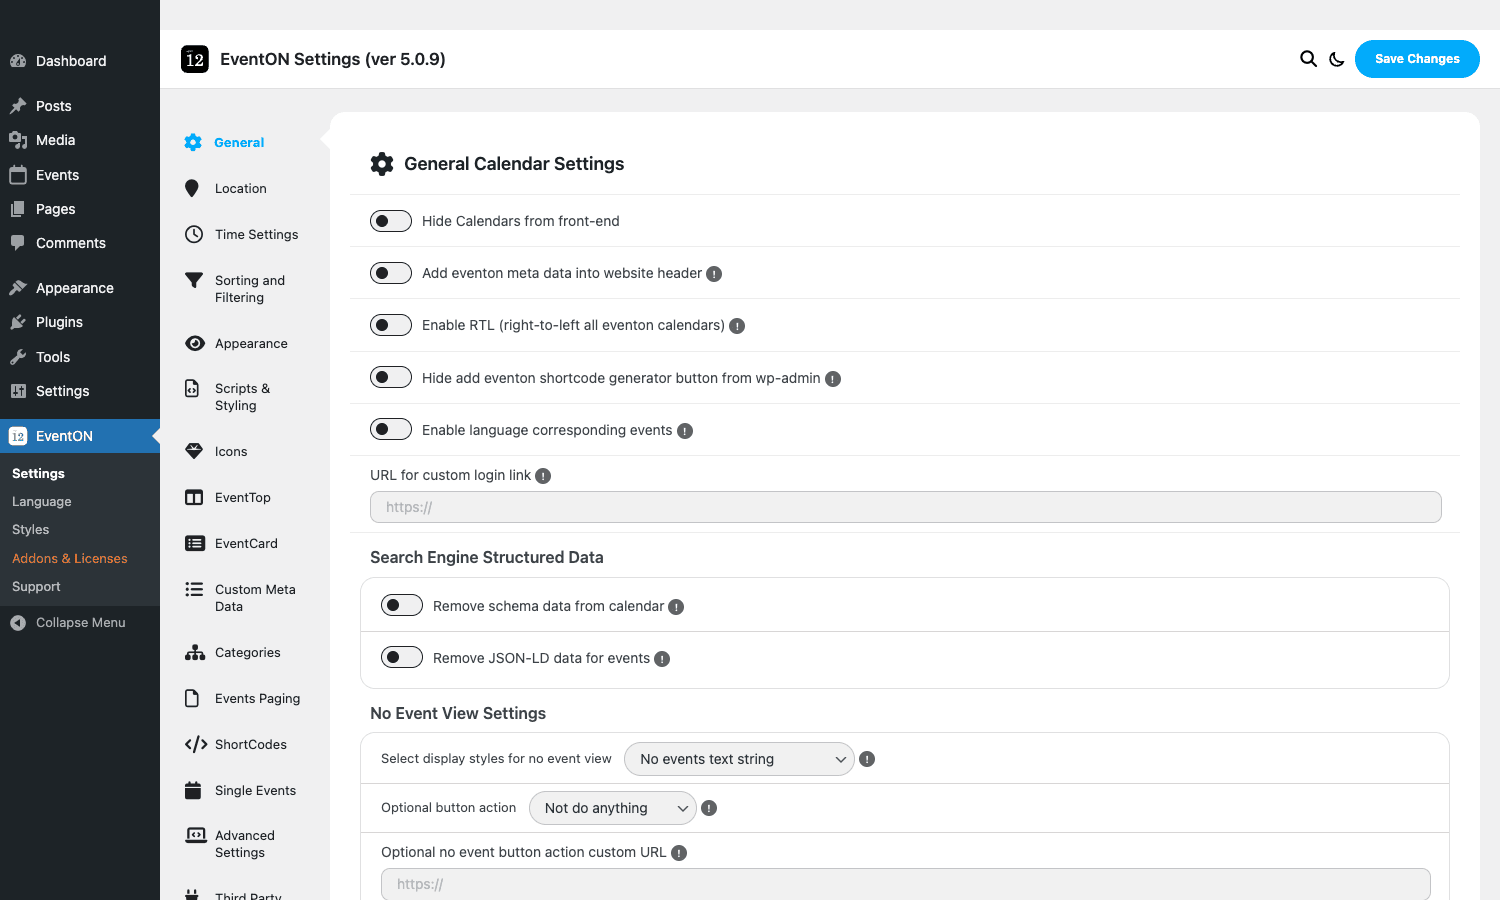Open the EventON menu in WordPress sidebar
This screenshot has height=900, width=1500.
(80, 436)
